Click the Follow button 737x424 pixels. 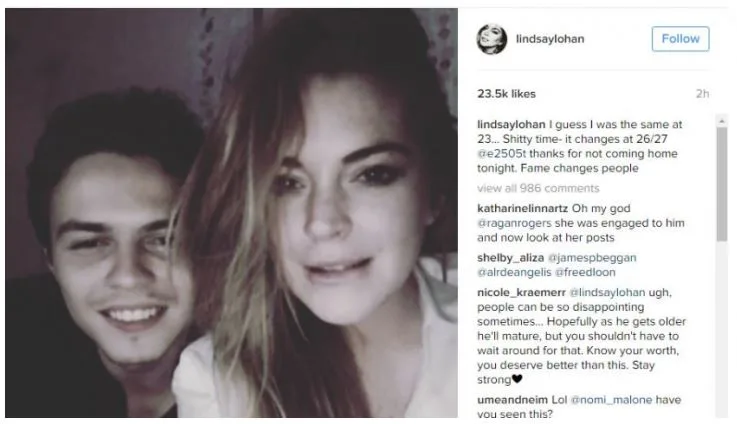(x=680, y=39)
